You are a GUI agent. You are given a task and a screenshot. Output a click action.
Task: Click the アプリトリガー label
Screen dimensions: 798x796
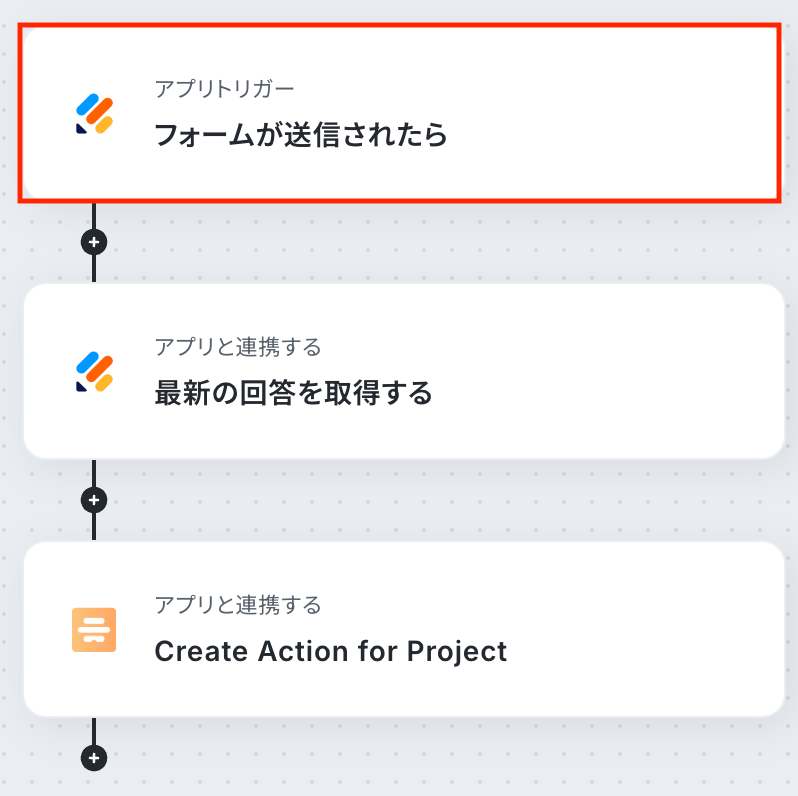pos(224,89)
